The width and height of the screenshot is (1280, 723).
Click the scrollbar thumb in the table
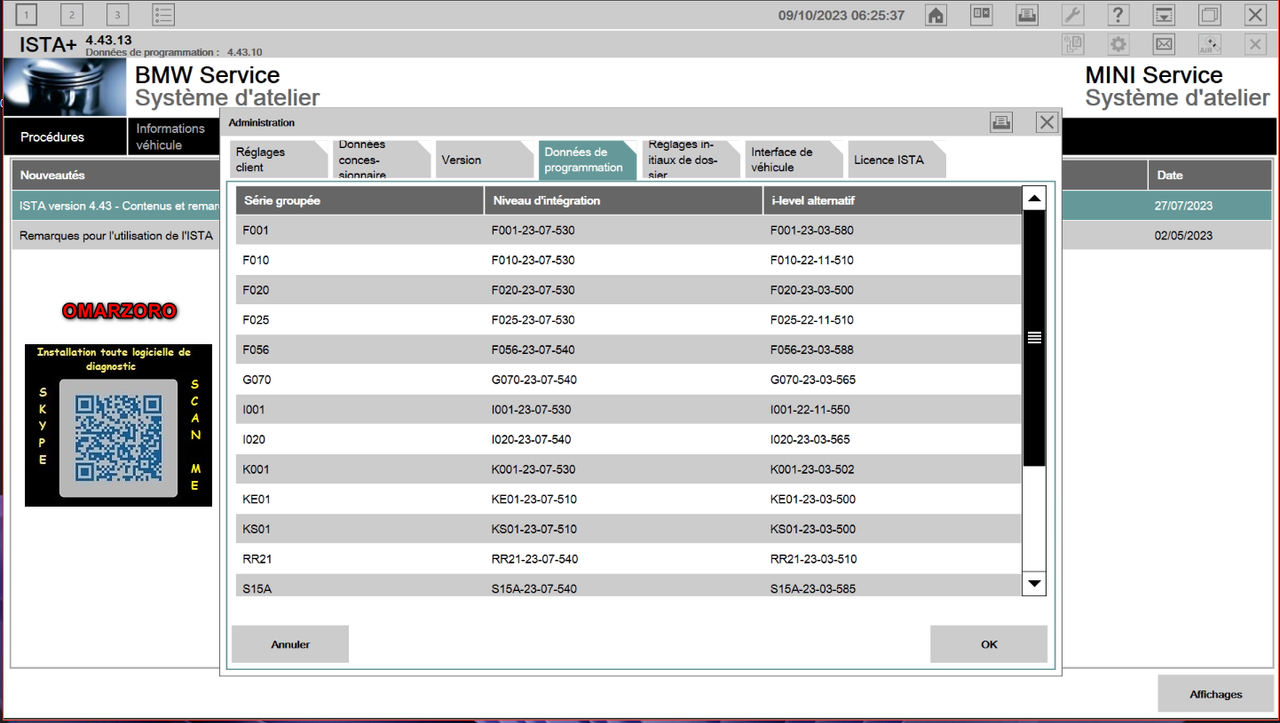pyautogui.click(x=1034, y=338)
